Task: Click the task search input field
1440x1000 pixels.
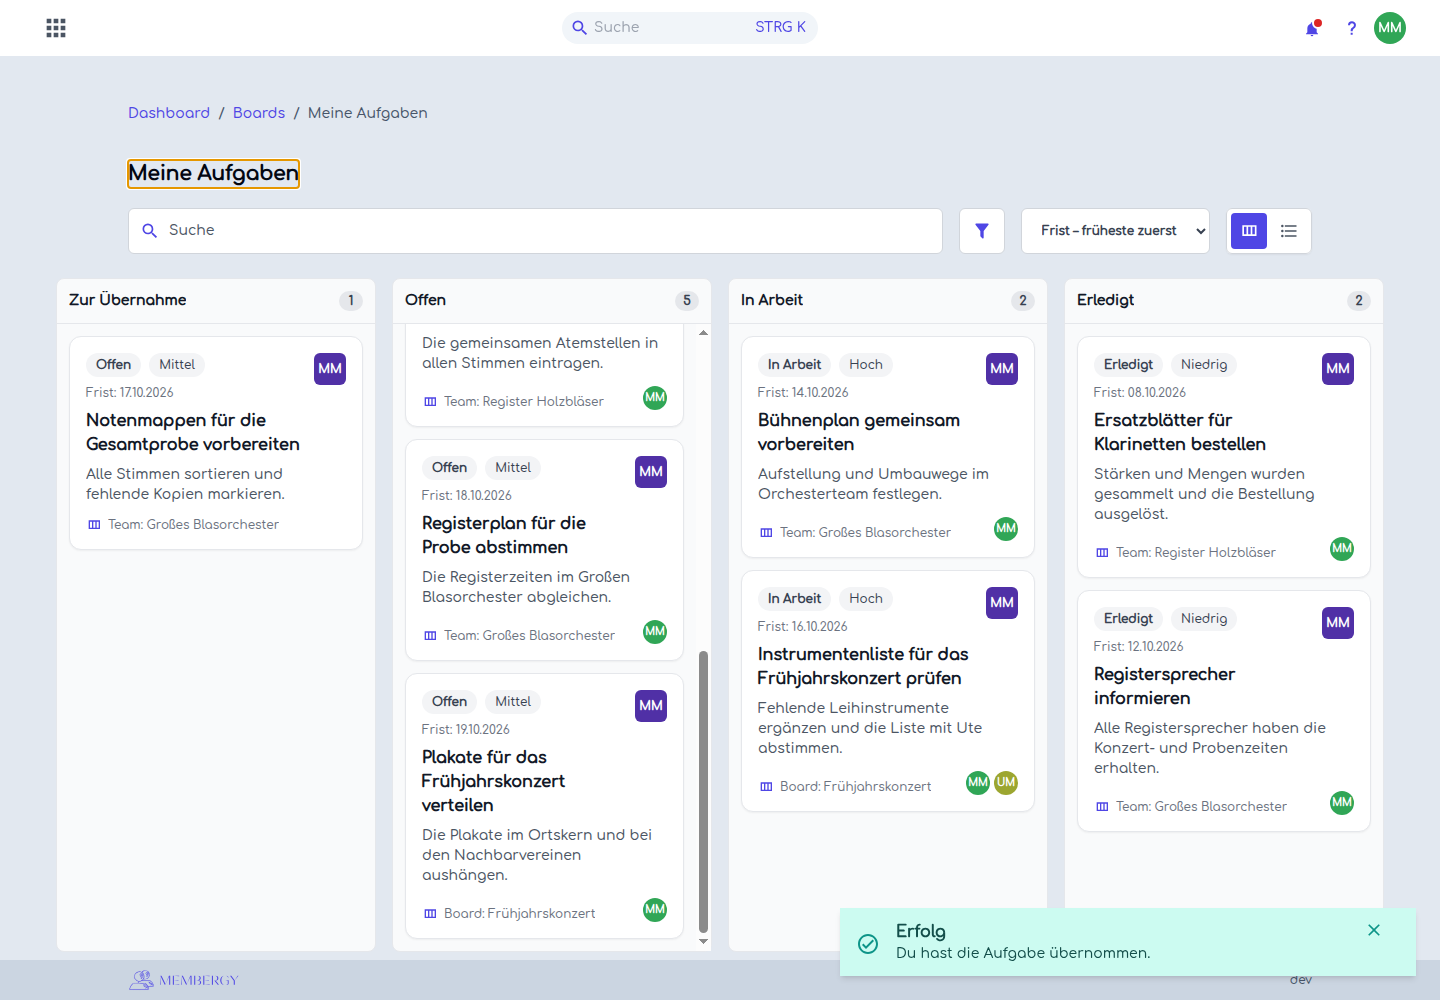Action: 535,231
